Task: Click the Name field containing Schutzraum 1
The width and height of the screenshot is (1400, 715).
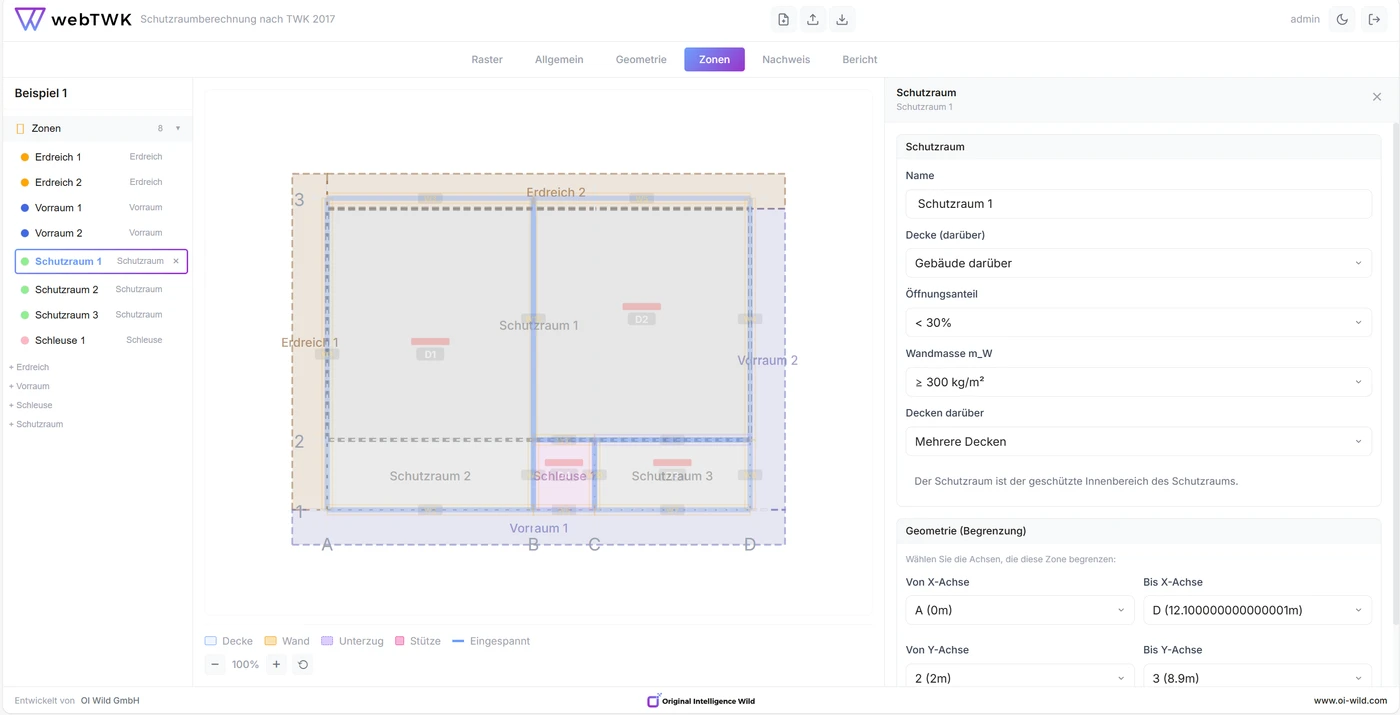Action: [1138, 204]
